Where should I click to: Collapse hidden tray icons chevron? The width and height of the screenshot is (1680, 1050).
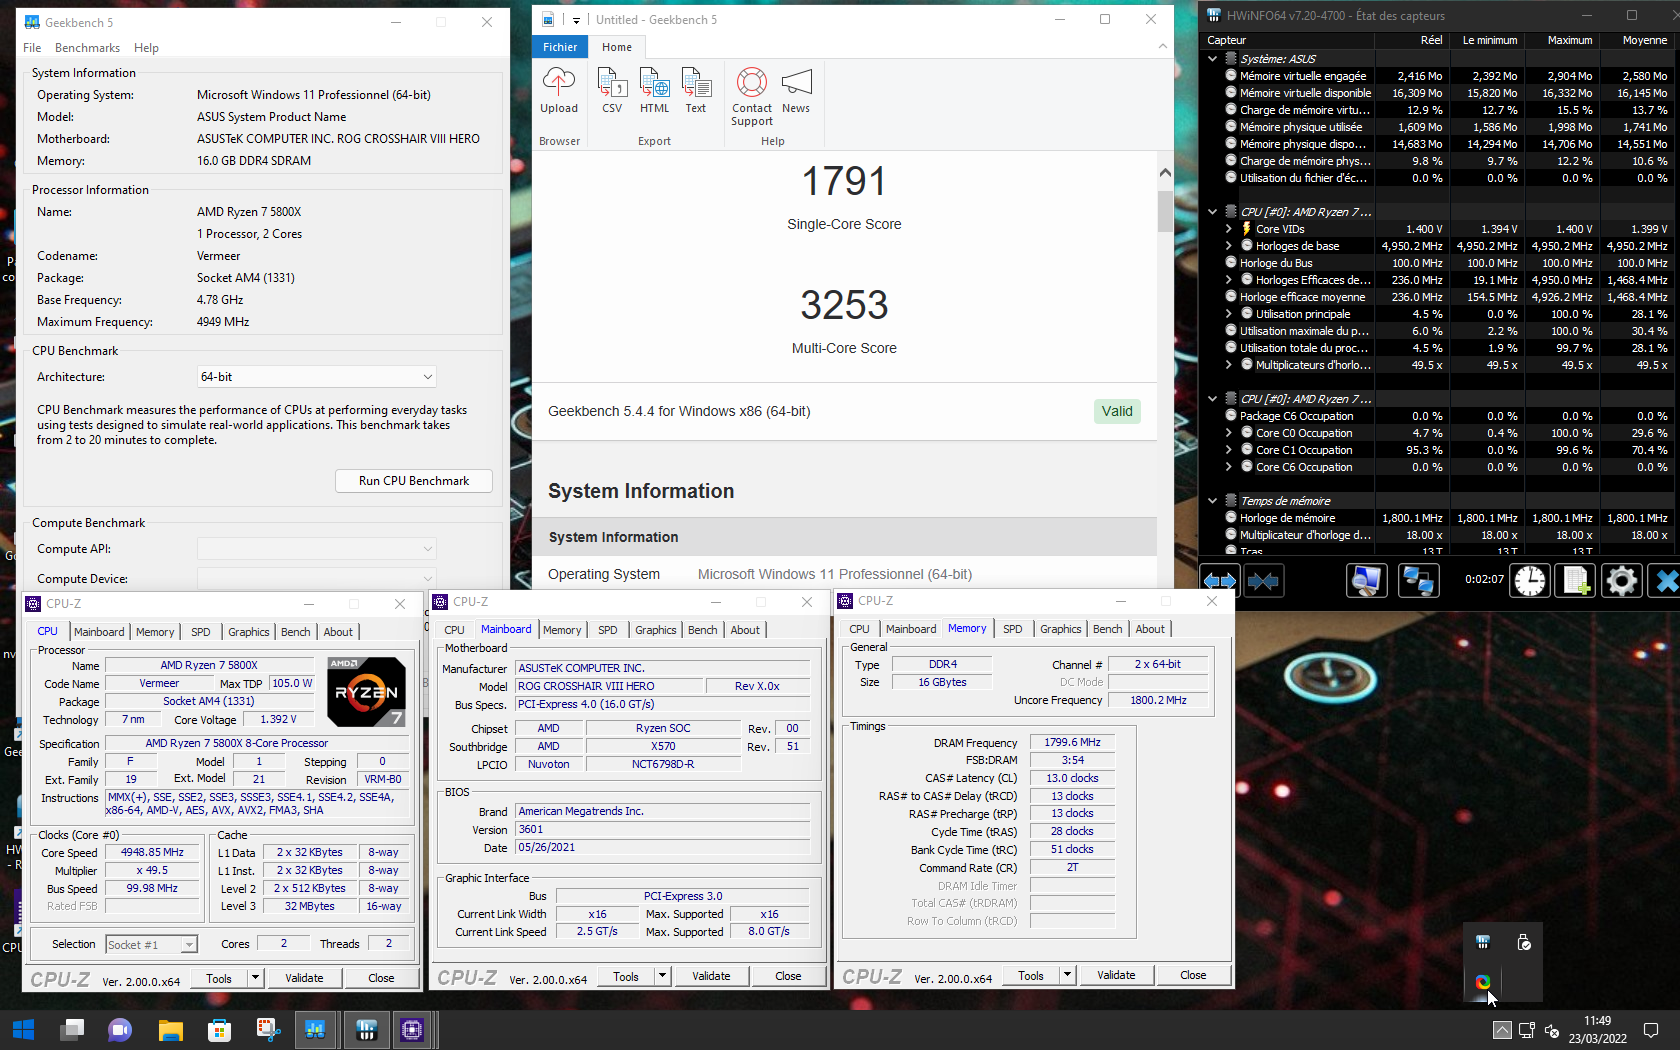pyautogui.click(x=1502, y=1030)
